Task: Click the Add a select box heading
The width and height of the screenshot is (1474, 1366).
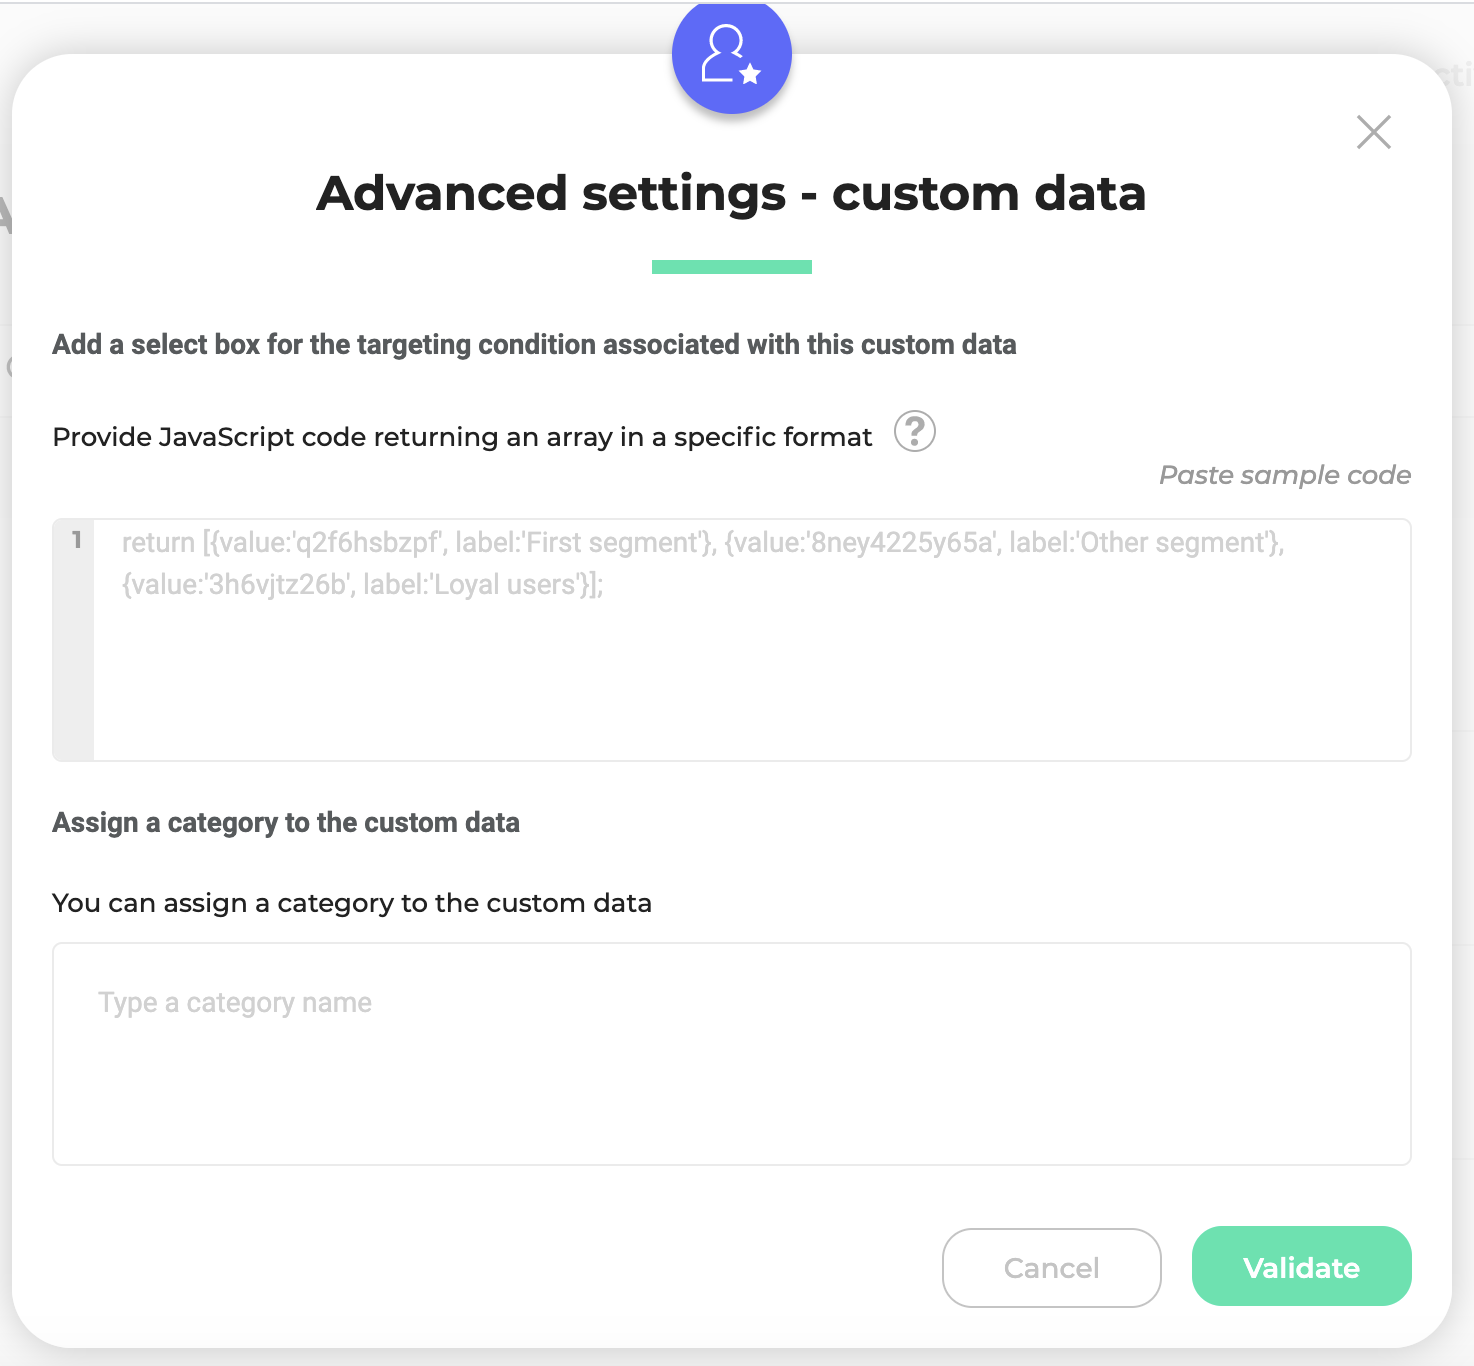Action: point(534,345)
